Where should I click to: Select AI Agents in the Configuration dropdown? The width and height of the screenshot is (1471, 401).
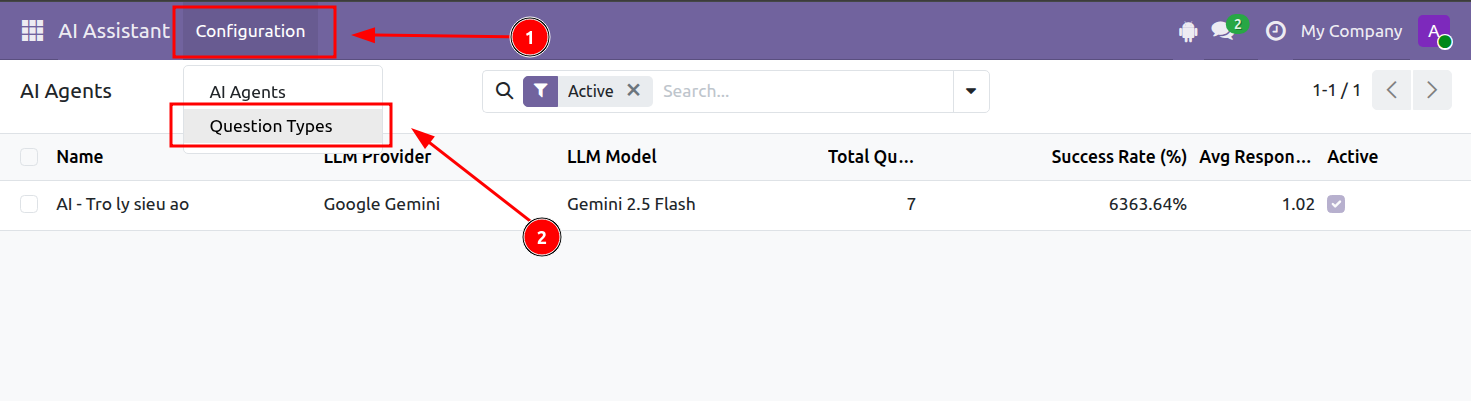point(247,92)
